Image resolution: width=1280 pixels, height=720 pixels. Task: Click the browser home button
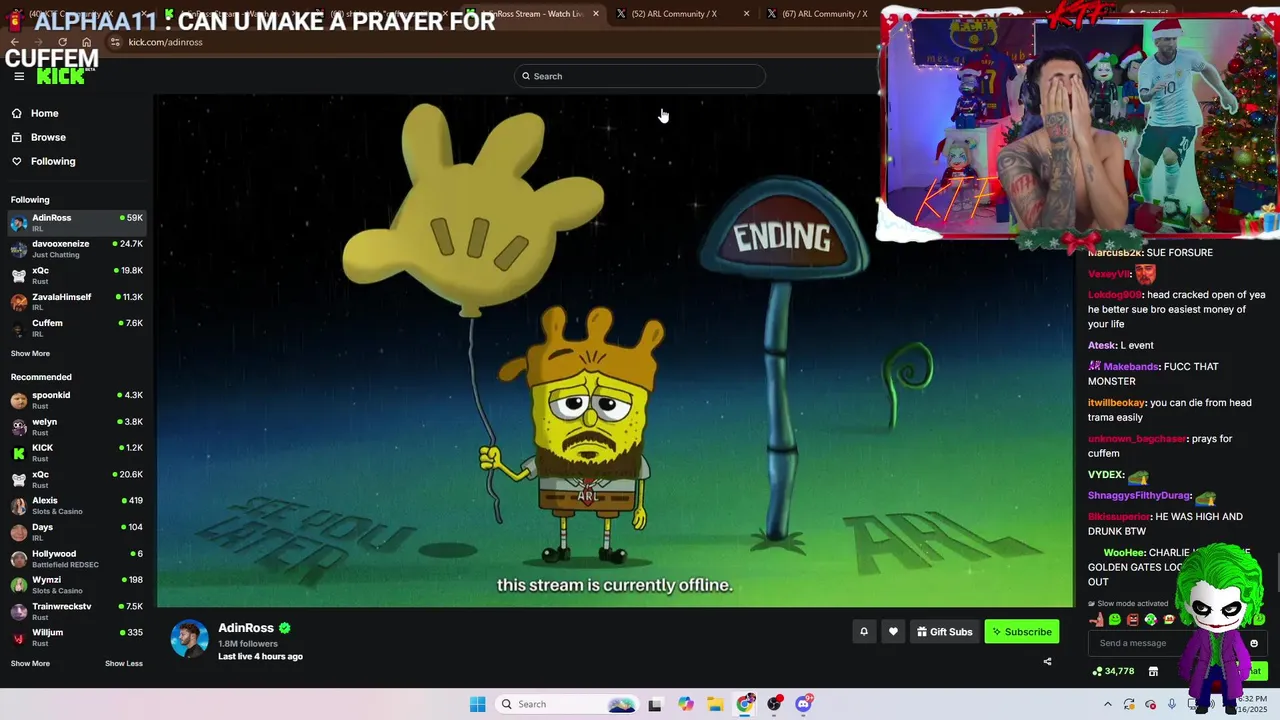point(87,42)
